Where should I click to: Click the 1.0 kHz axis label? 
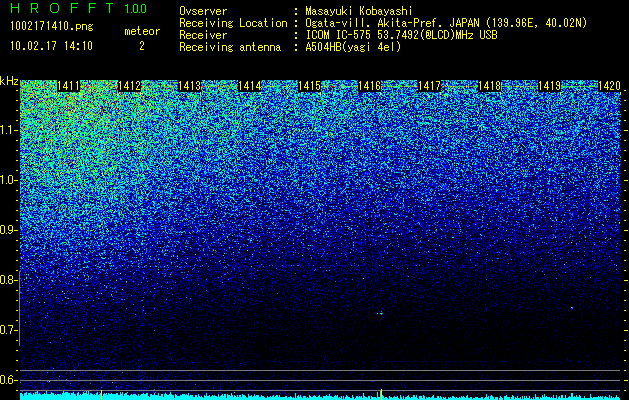click(8, 181)
